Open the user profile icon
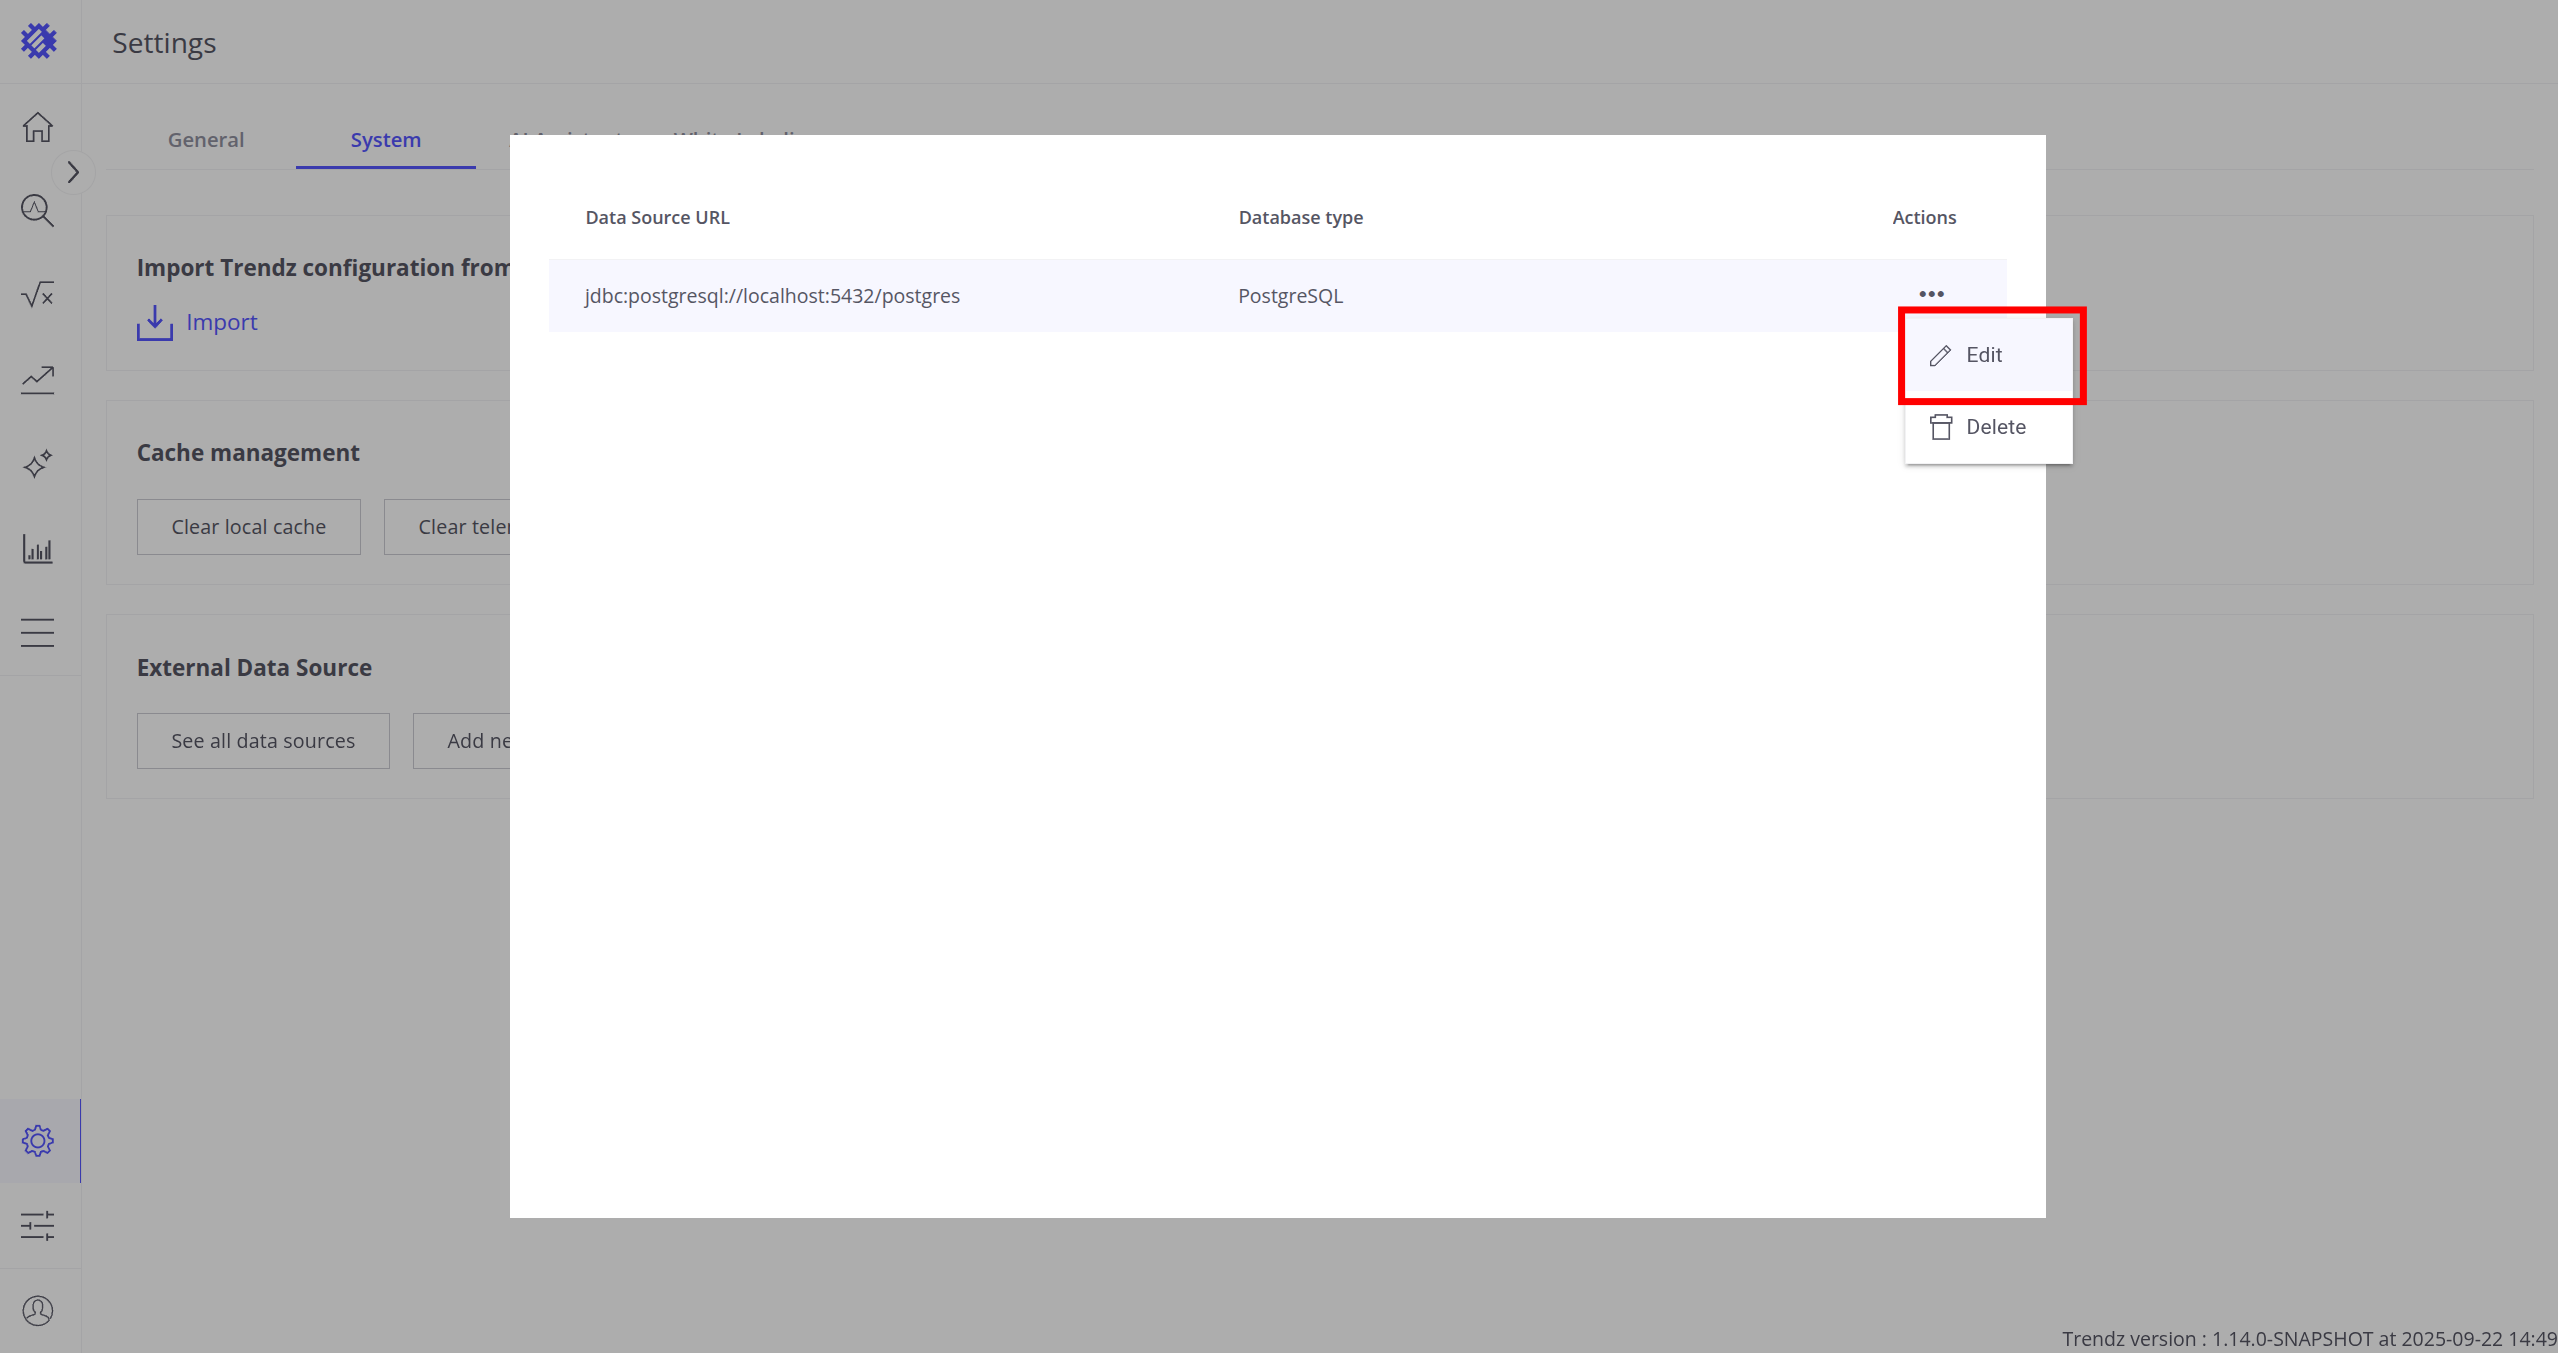The width and height of the screenshot is (2558, 1353). (38, 1311)
